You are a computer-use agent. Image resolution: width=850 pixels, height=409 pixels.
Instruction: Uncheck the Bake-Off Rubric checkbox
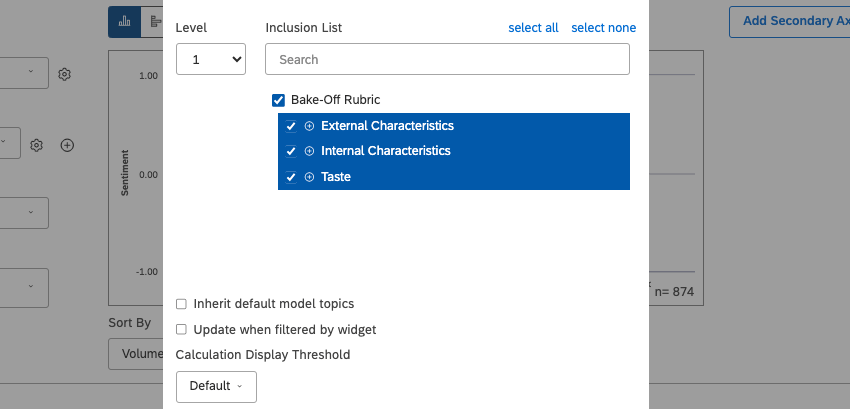(278, 100)
